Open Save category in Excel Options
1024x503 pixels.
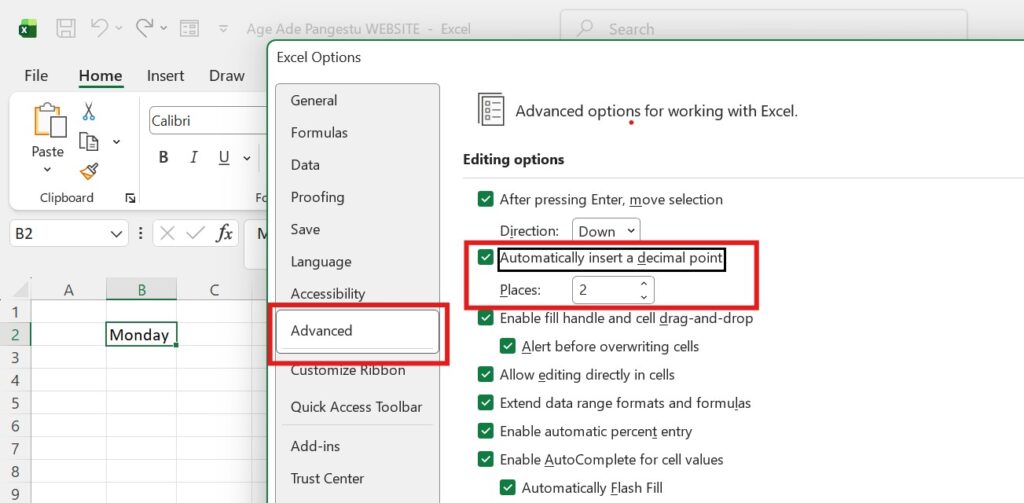tap(305, 229)
